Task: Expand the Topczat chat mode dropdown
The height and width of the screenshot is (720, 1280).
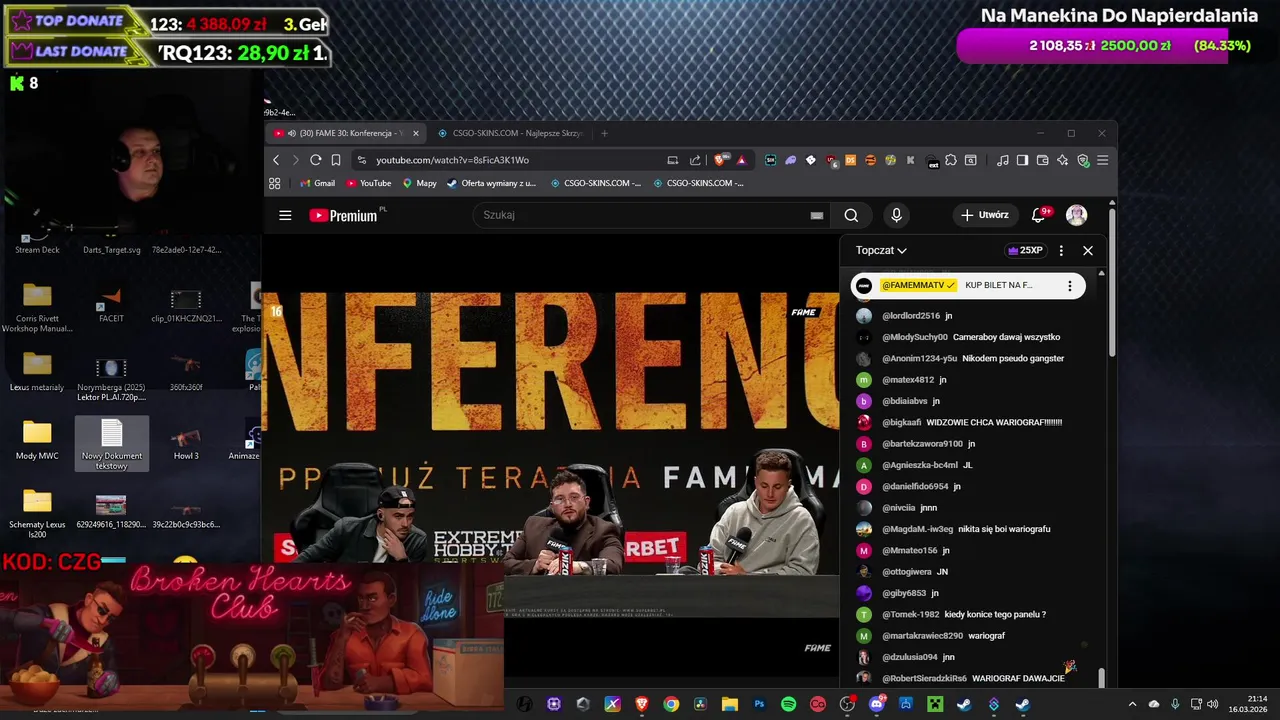Action: [881, 251]
